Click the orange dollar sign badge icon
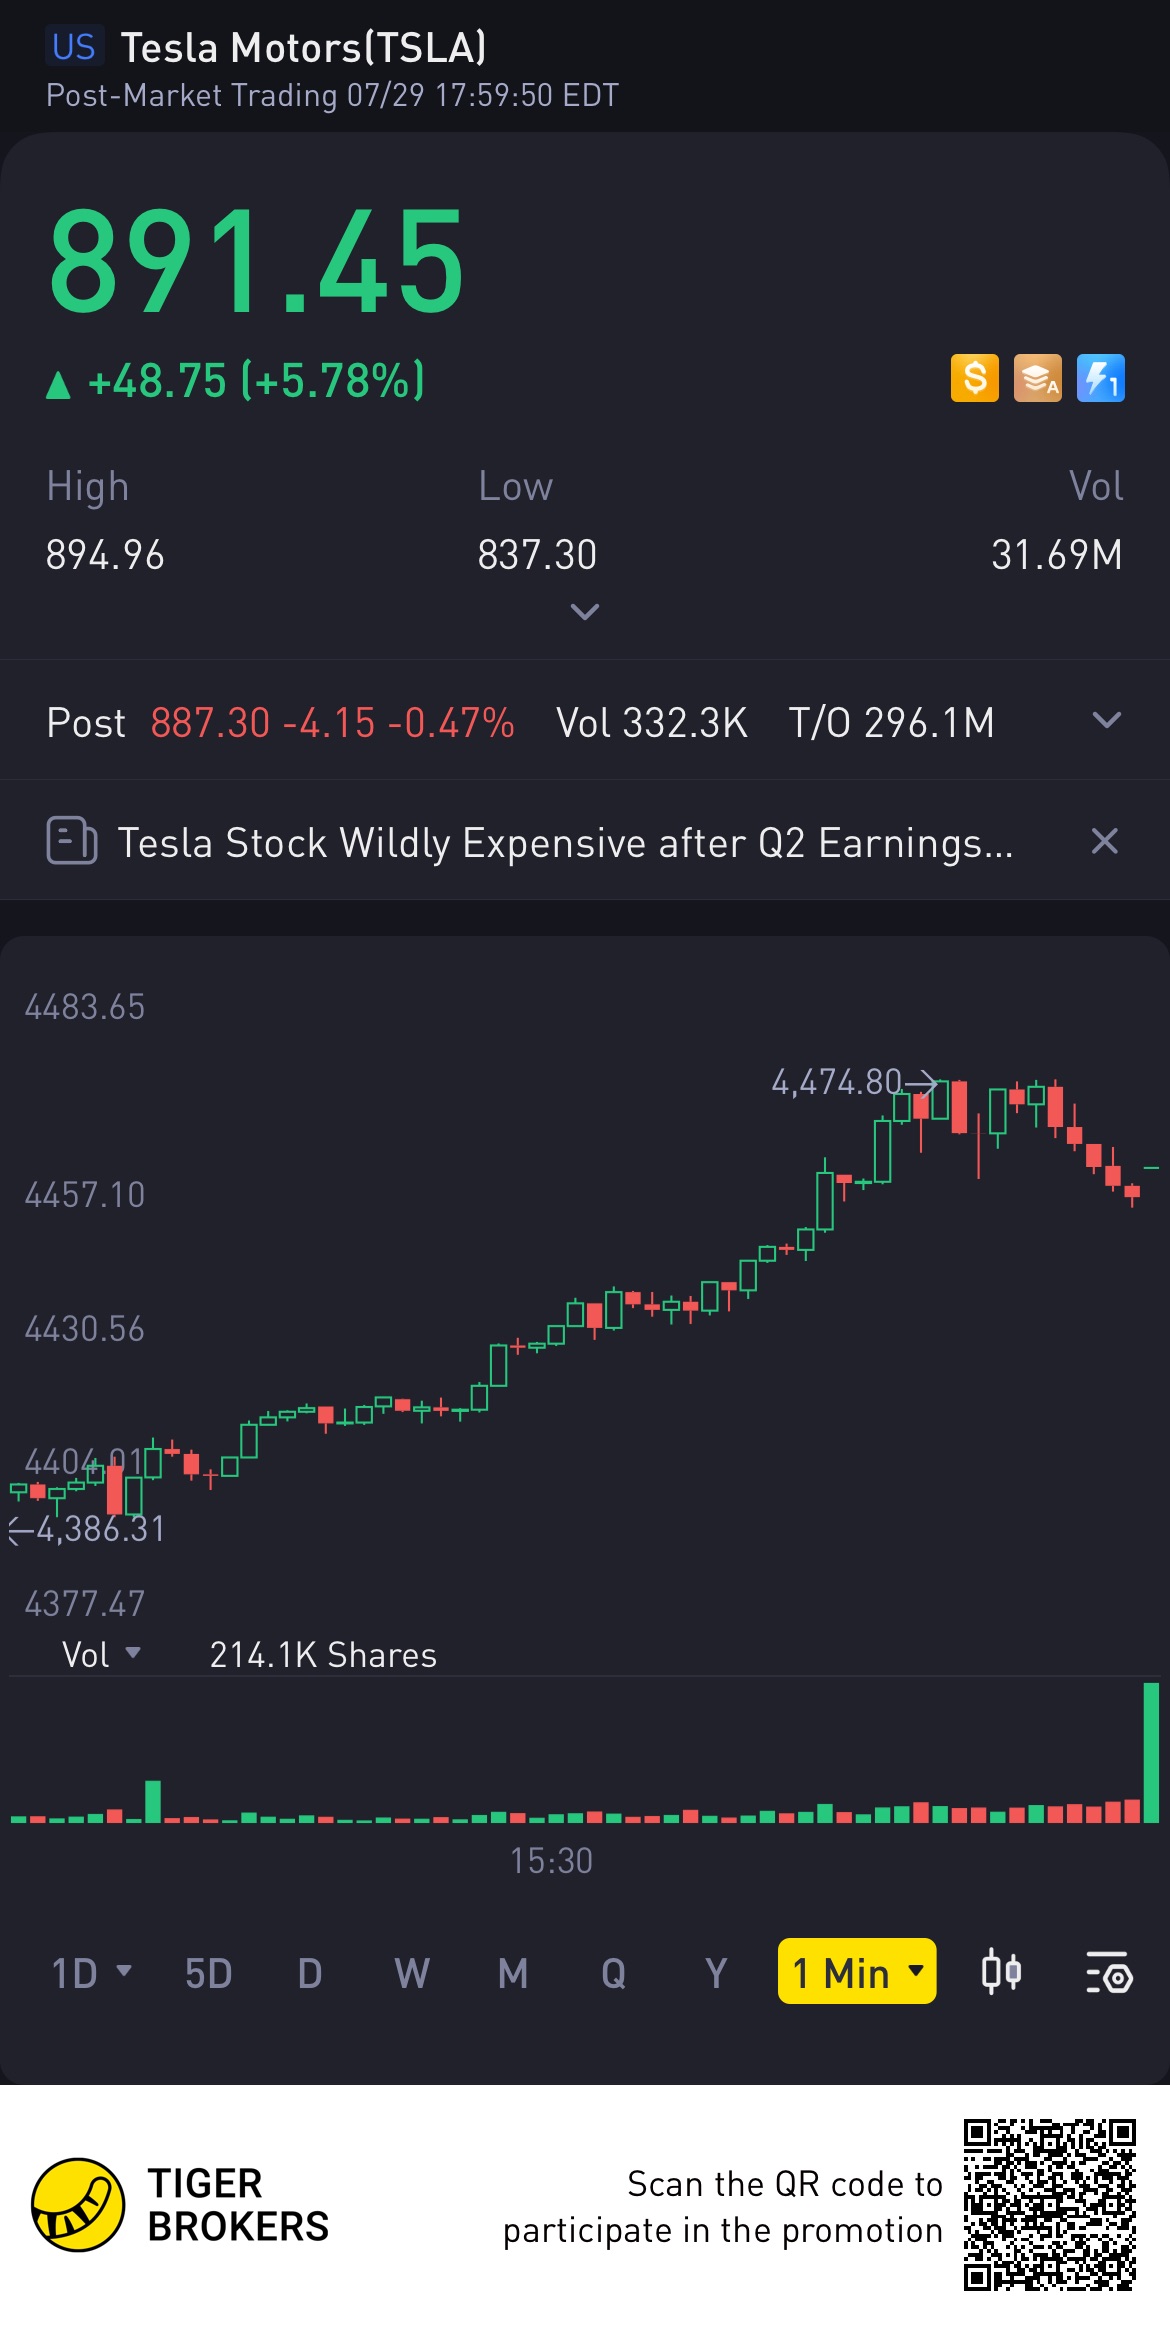The width and height of the screenshot is (1170, 2325). click(x=974, y=379)
